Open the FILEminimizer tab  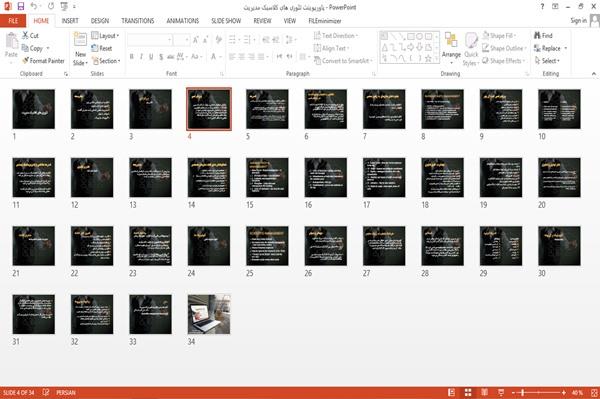pos(325,21)
